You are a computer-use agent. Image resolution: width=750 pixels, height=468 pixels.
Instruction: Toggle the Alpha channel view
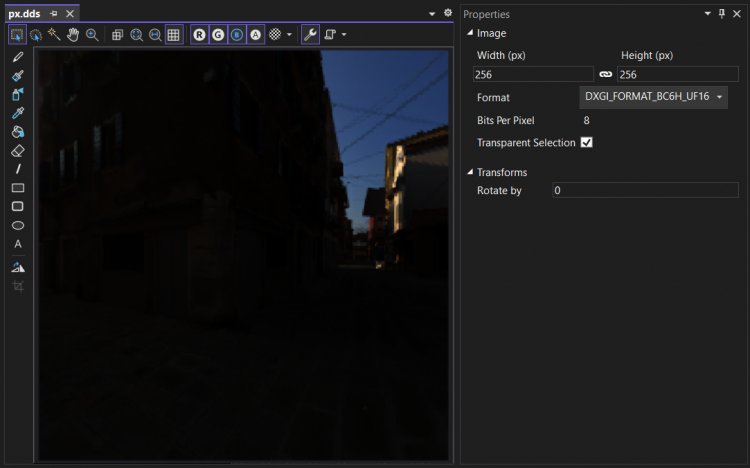(x=256, y=34)
